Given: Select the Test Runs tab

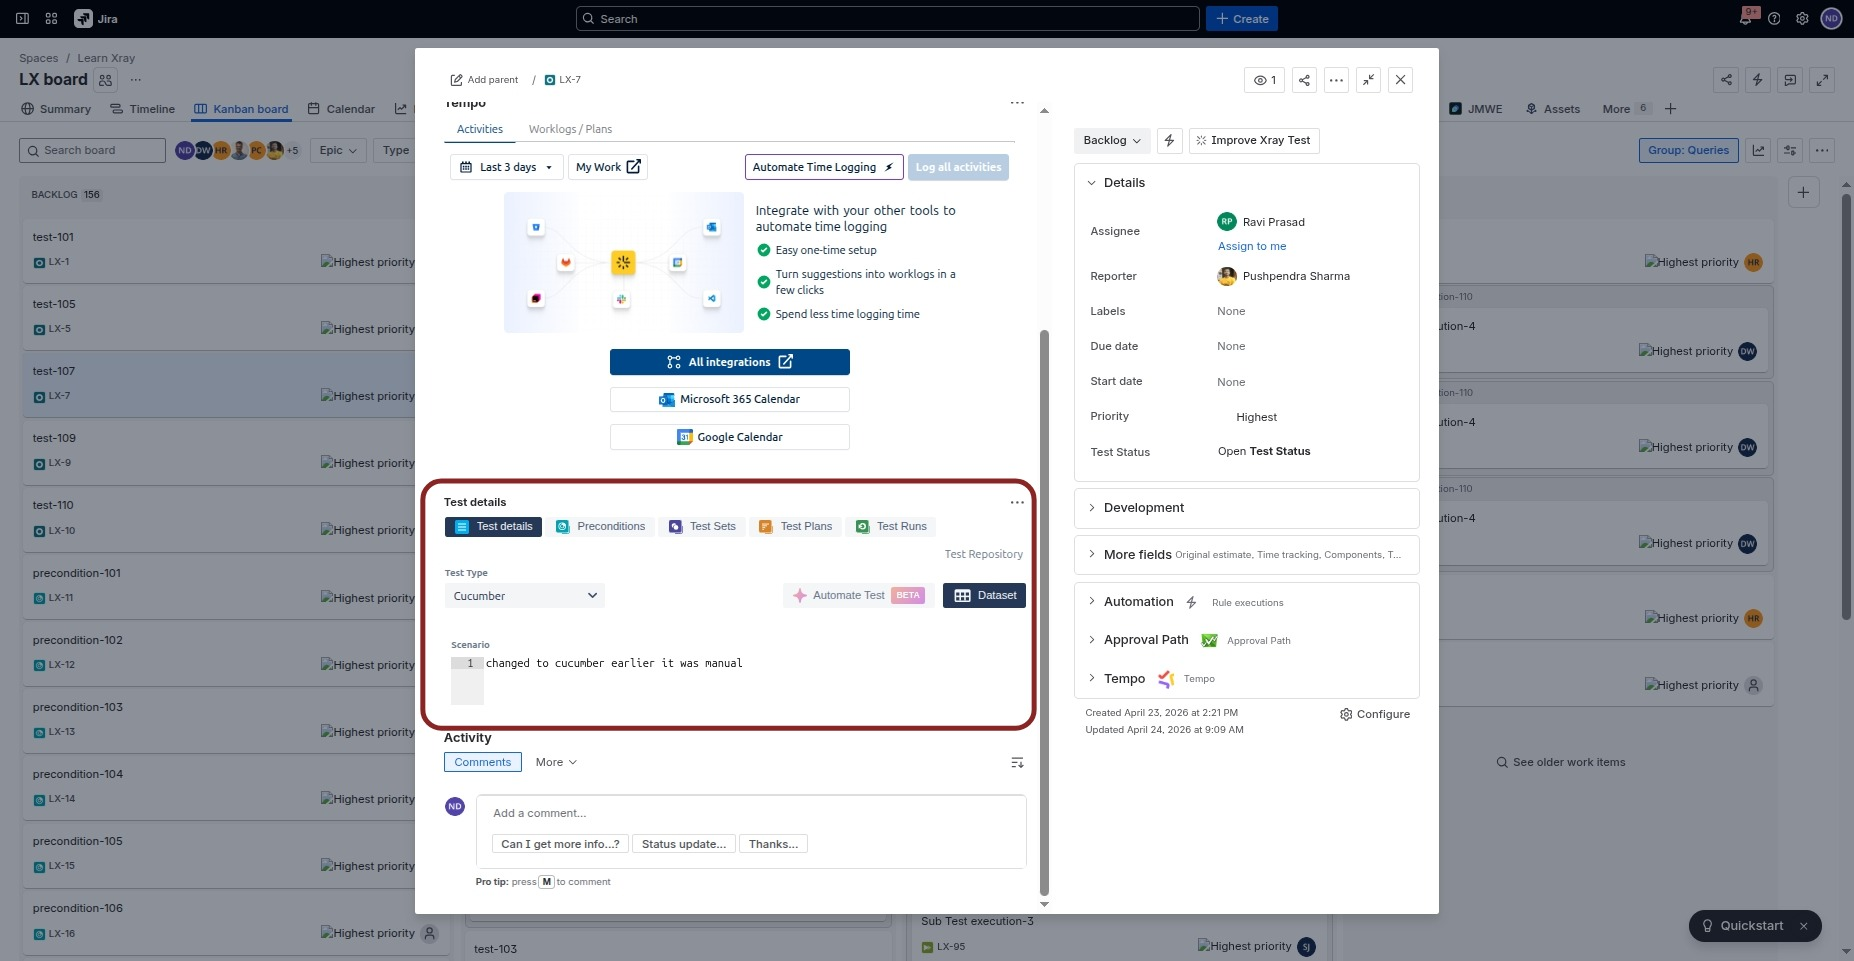Looking at the screenshot, I should coord(891,527).
